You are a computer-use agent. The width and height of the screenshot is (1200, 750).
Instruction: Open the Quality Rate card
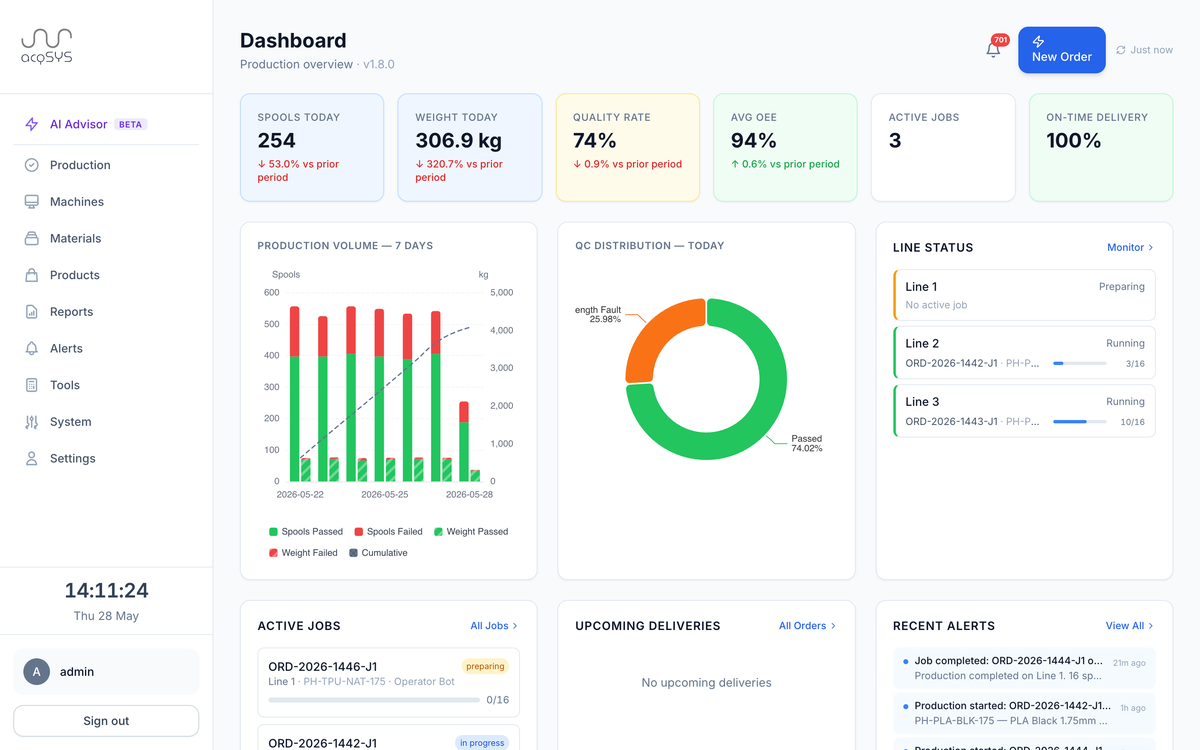(627, 148)
